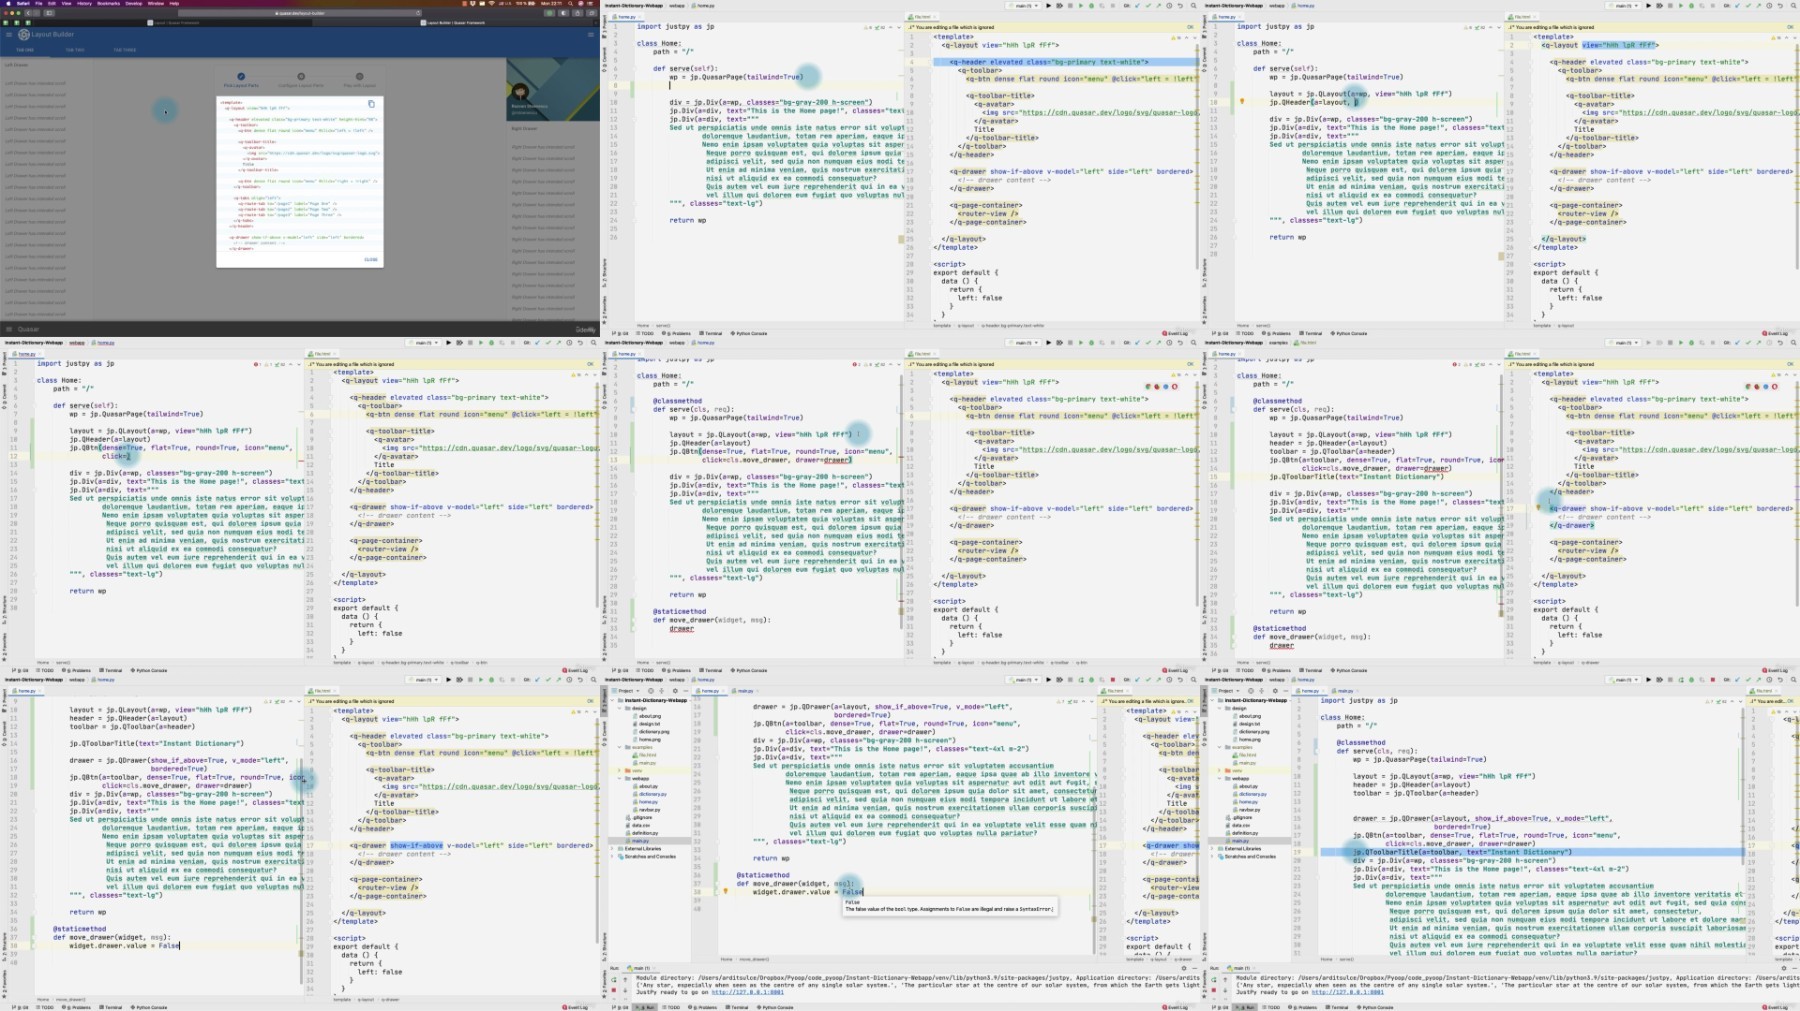Open Terminal tab in False-tooltip frame's bottom bar
Image resolution: width=1800 pixels, height=1011 pixels.
click(x=737, y=1007)
